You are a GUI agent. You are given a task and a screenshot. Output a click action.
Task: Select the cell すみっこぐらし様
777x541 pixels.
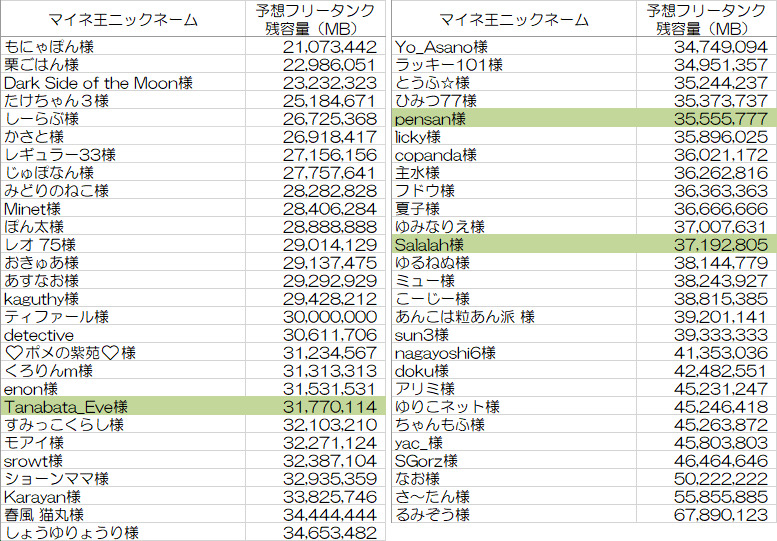coord(123,424)
